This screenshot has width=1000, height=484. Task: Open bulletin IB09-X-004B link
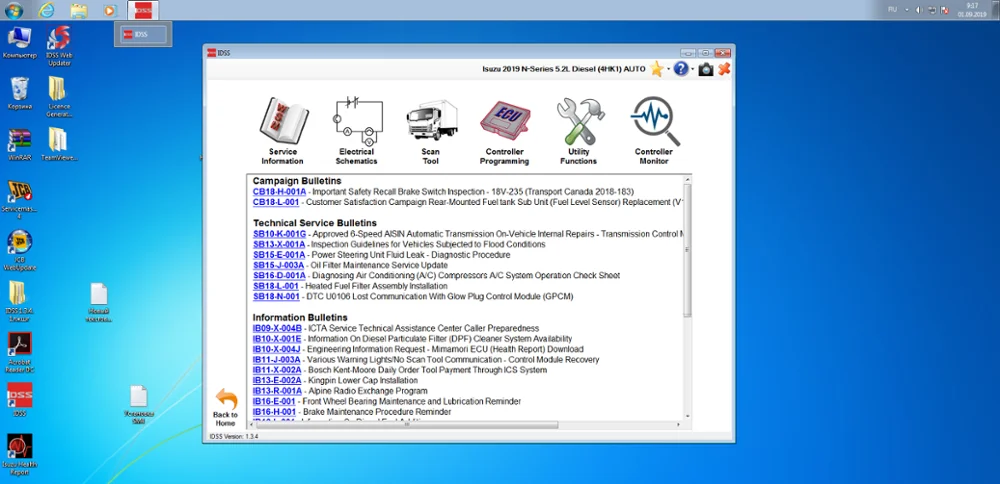pyautogui.click(x=277, y=328)
